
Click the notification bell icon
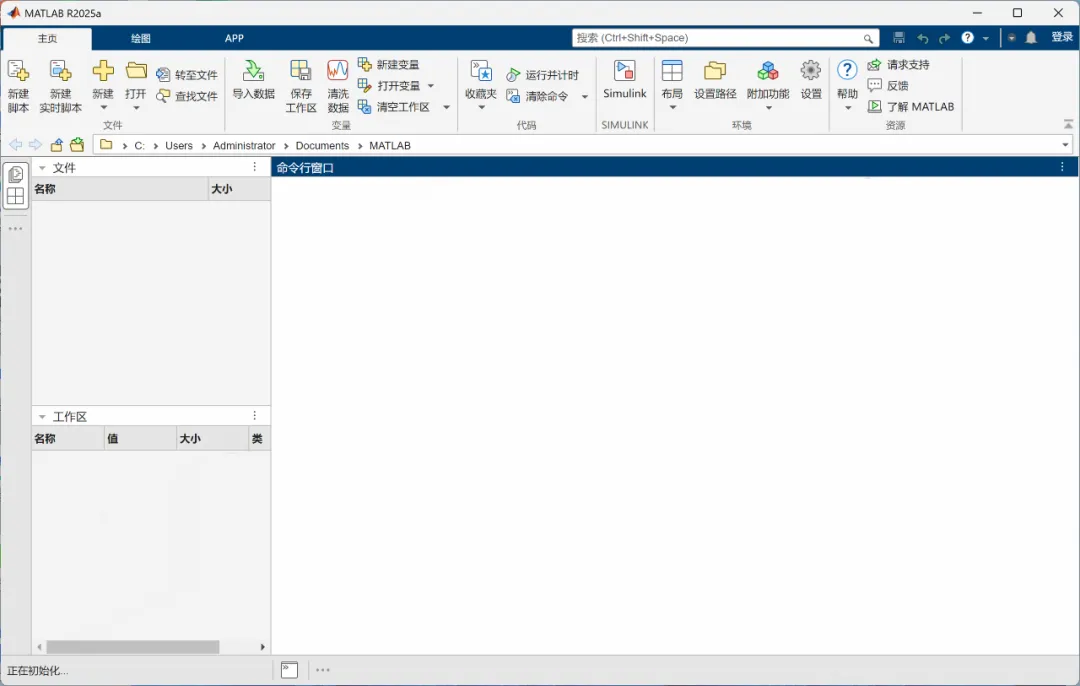(1031, 38)
